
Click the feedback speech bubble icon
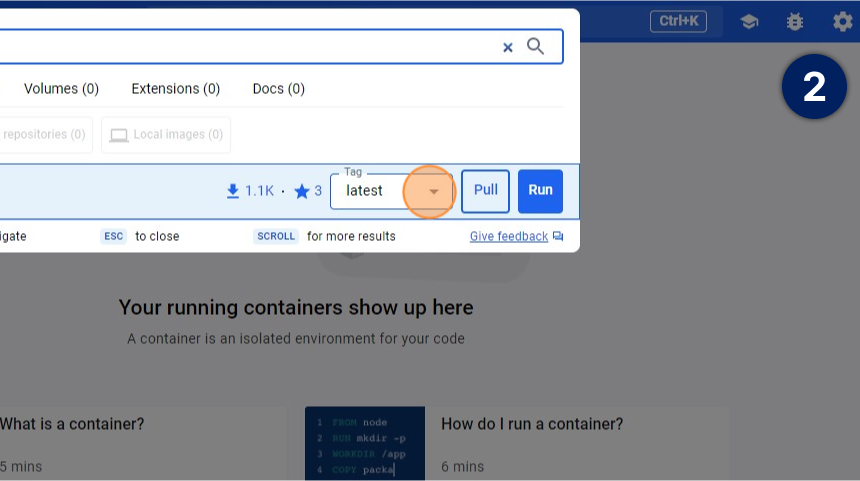[x=558, y=237]
